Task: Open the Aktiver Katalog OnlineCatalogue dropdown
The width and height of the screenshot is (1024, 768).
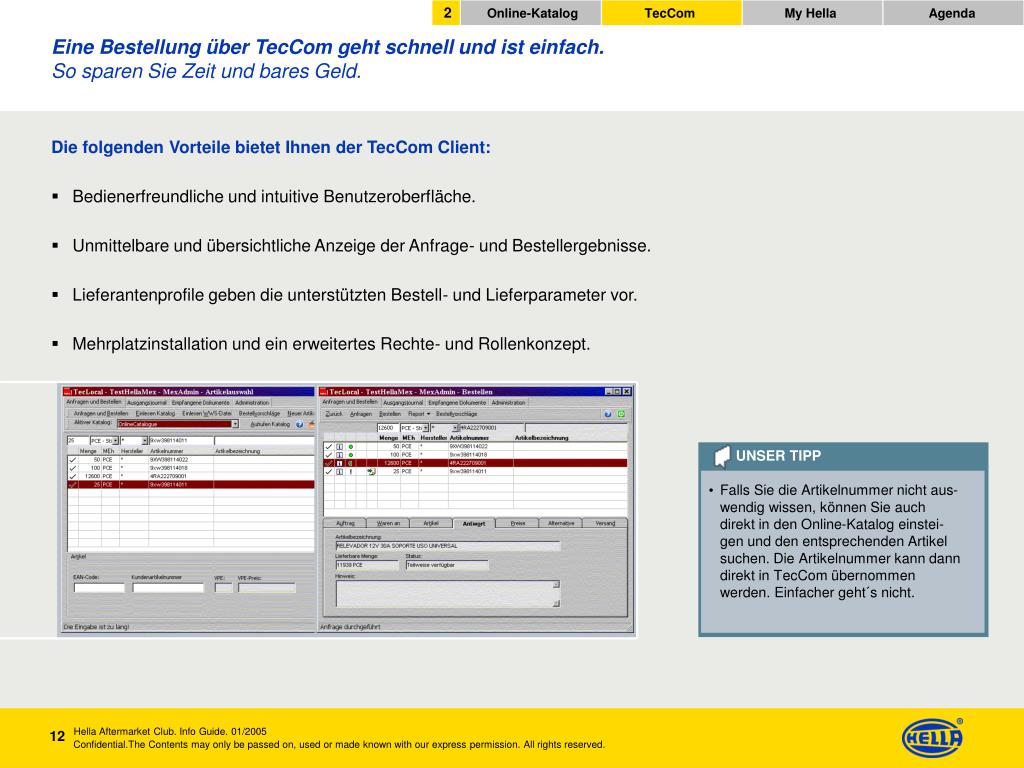Action: tap(235, 424)
